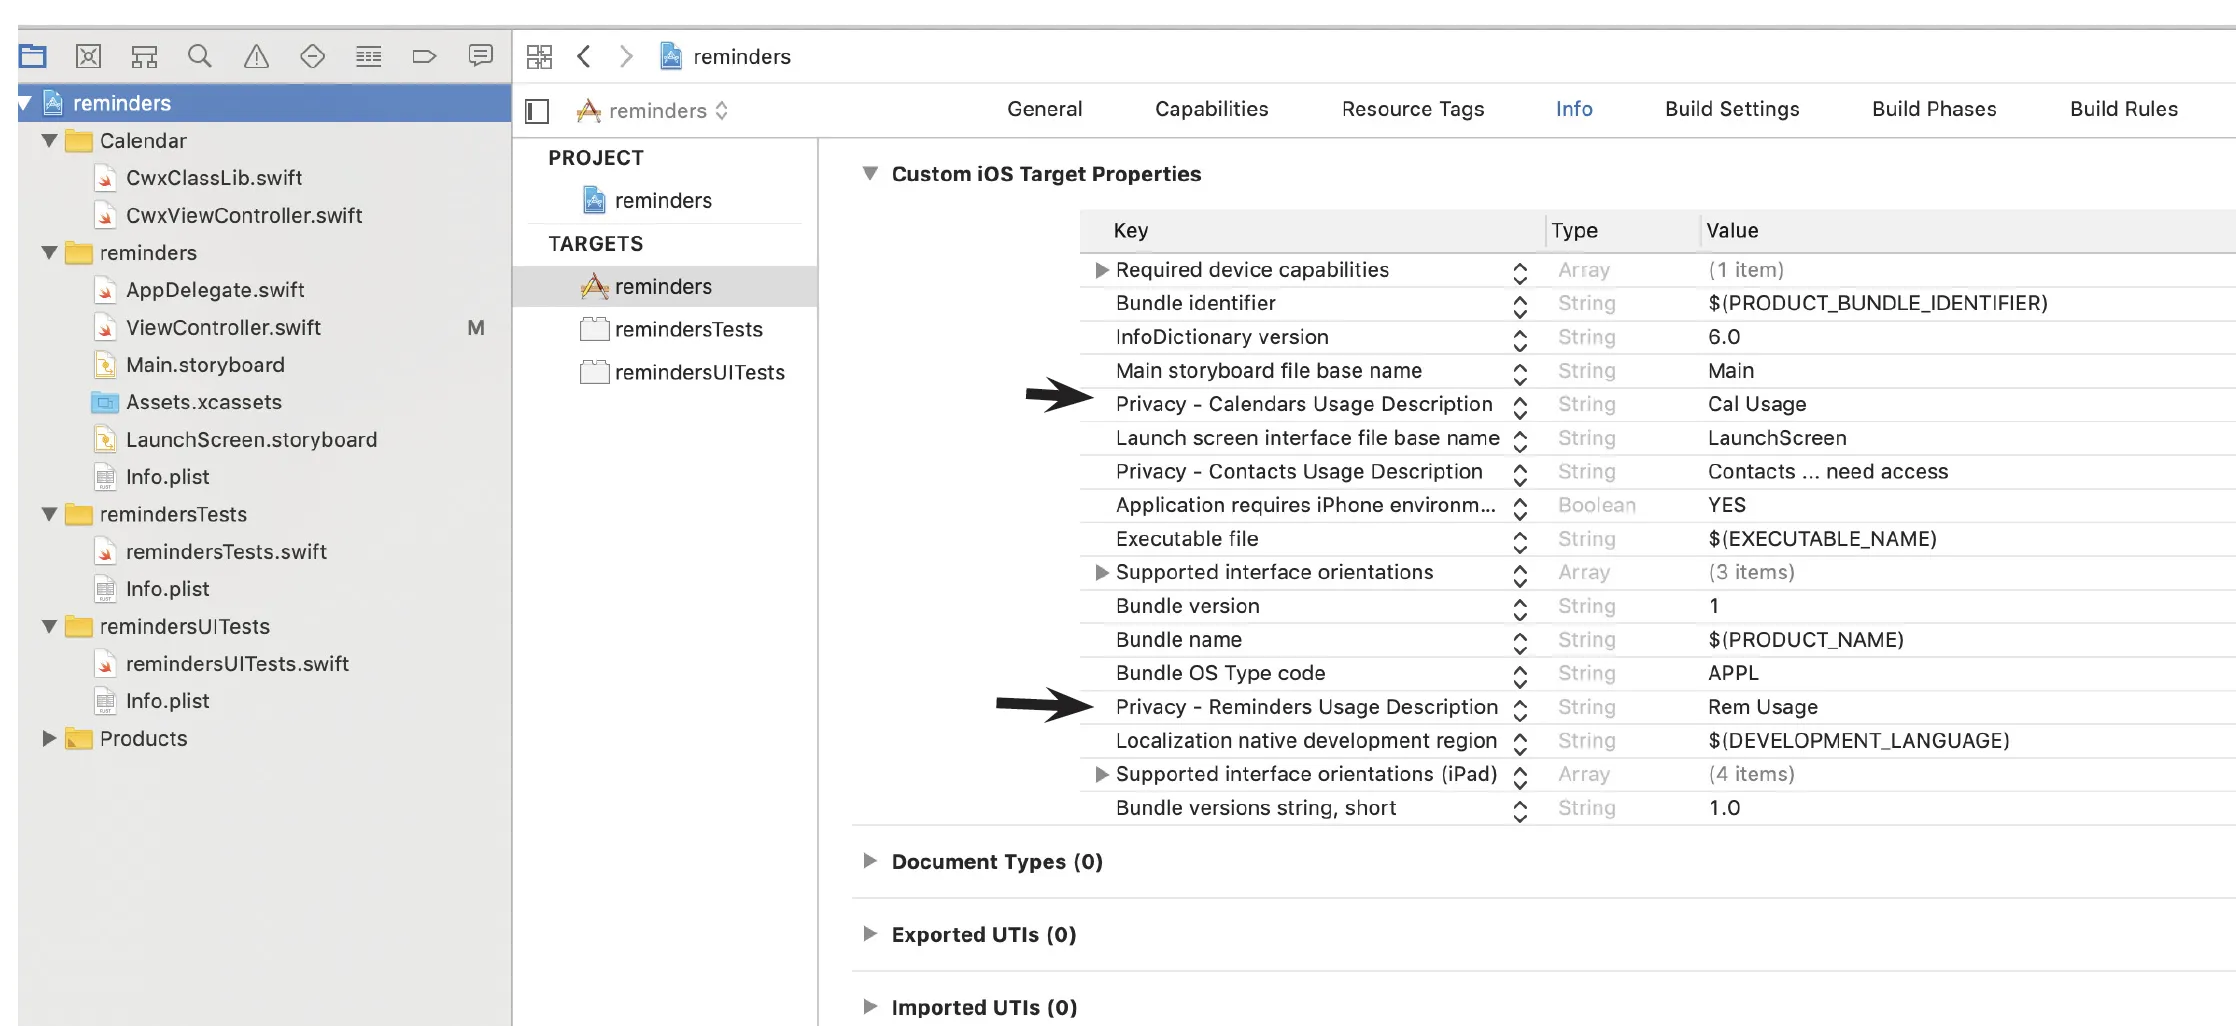Switch to the Capabilities tab

1211,109
